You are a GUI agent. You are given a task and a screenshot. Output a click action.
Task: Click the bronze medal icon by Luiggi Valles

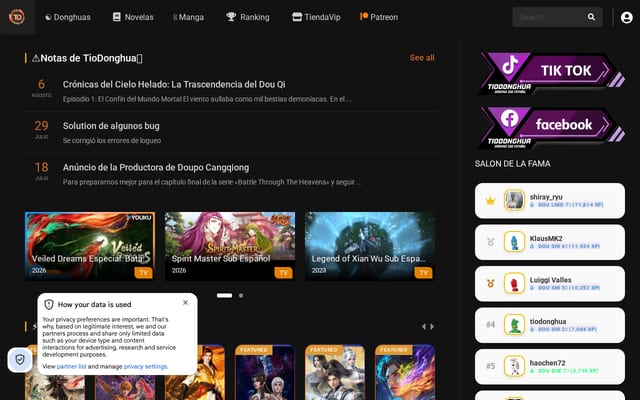point(491,284)
